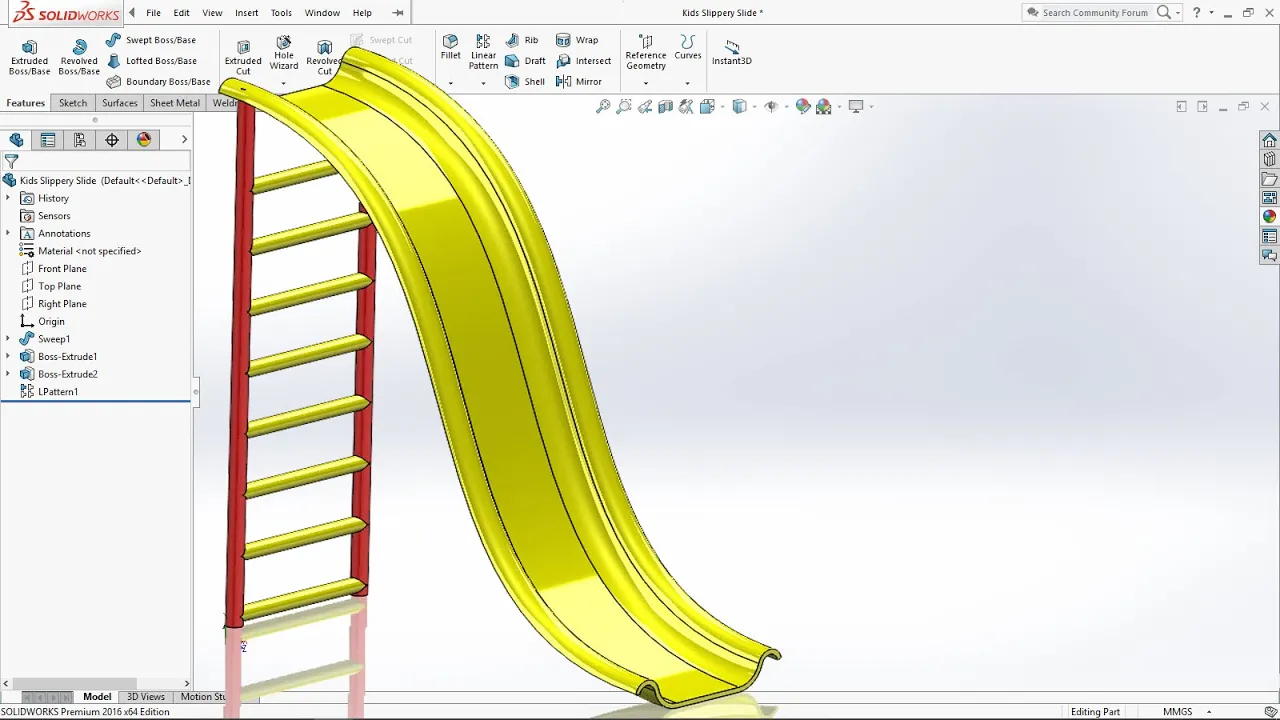
Task: Open the DisplayManager tab
Action: point(144,140)
